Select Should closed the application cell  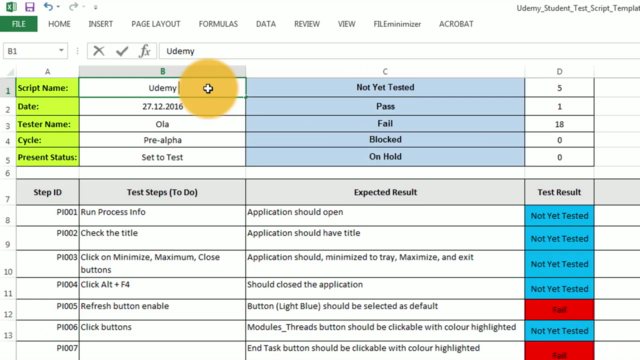385,289
